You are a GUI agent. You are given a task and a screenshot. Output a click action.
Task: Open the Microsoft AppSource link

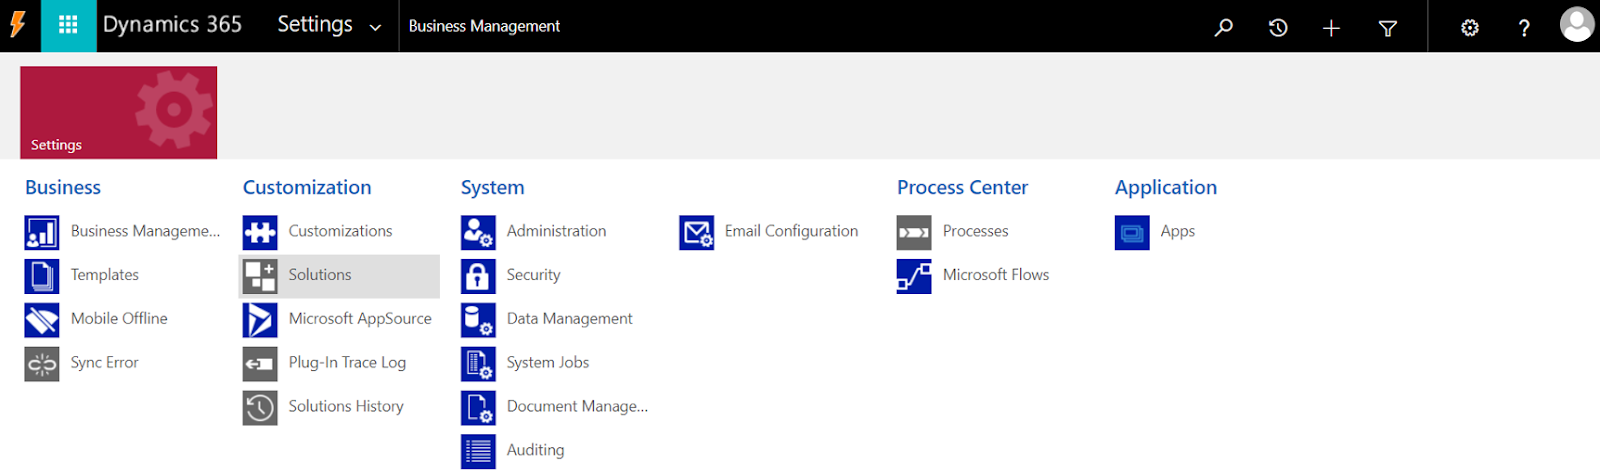coord(360,319)
